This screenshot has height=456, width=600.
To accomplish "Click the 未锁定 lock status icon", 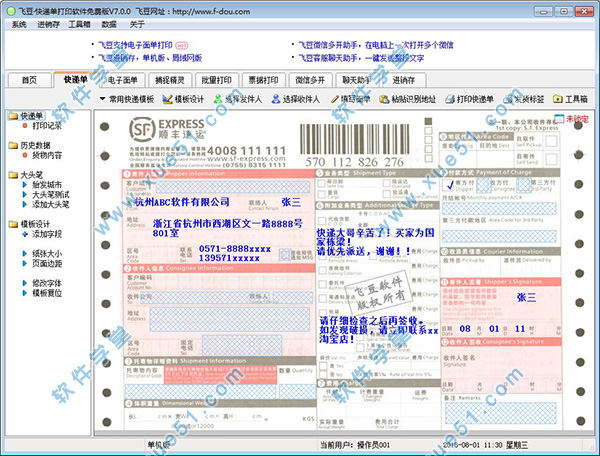I will [559, 119].
